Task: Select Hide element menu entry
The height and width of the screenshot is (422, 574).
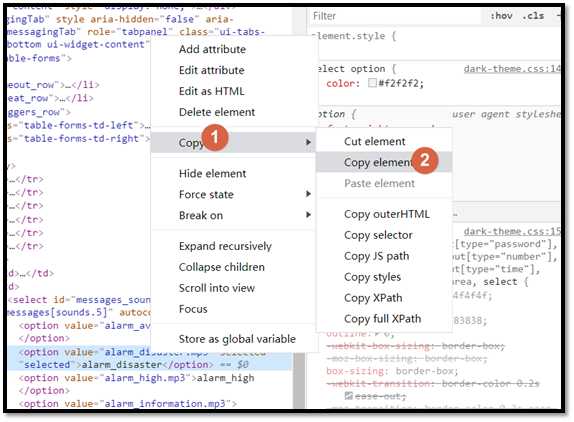Action: 212,173
